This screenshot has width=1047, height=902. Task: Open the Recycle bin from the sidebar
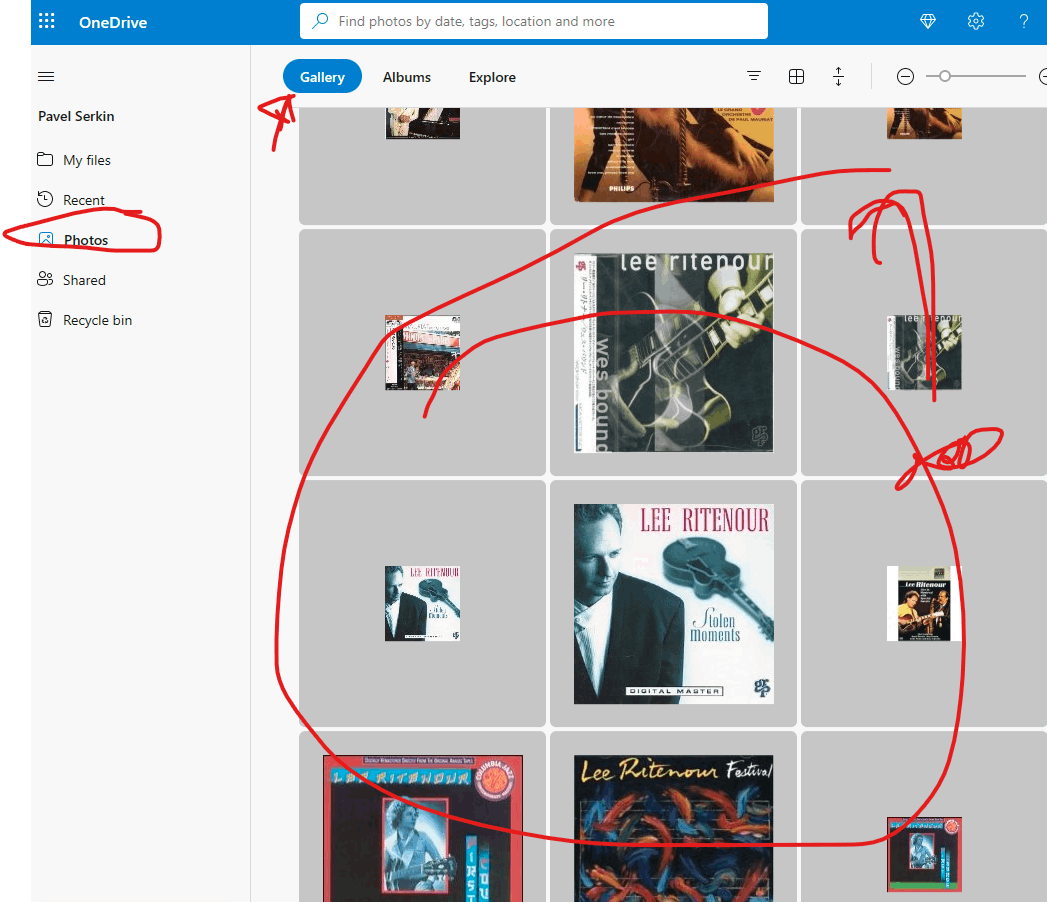96,319
